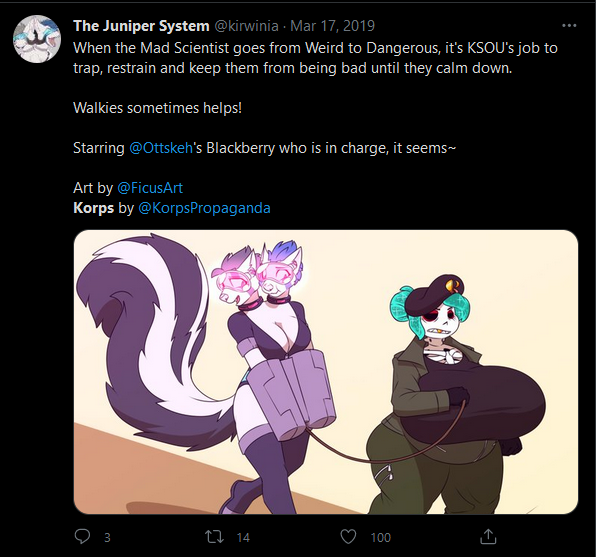Click the retweet count 14

(x=243, y=537)
